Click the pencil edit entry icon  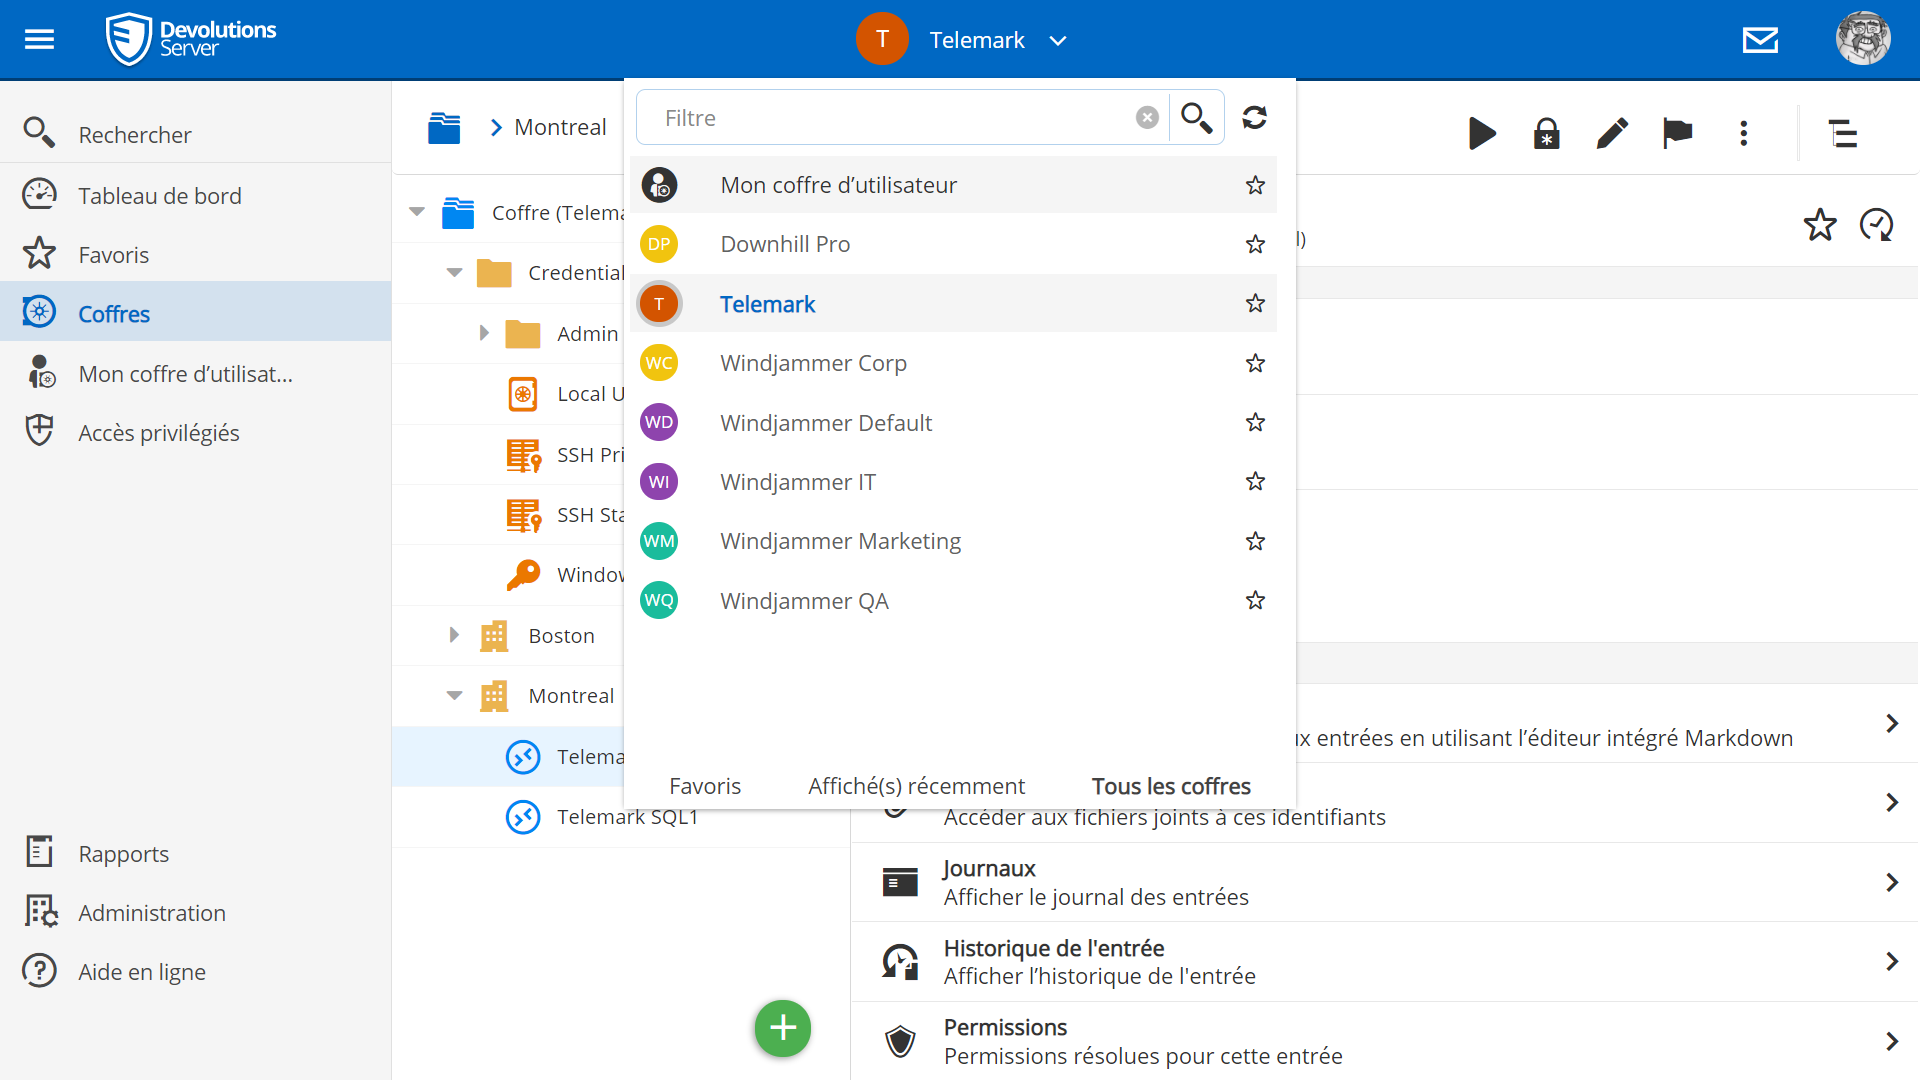pyautogui.click(x=1612, y=133)
